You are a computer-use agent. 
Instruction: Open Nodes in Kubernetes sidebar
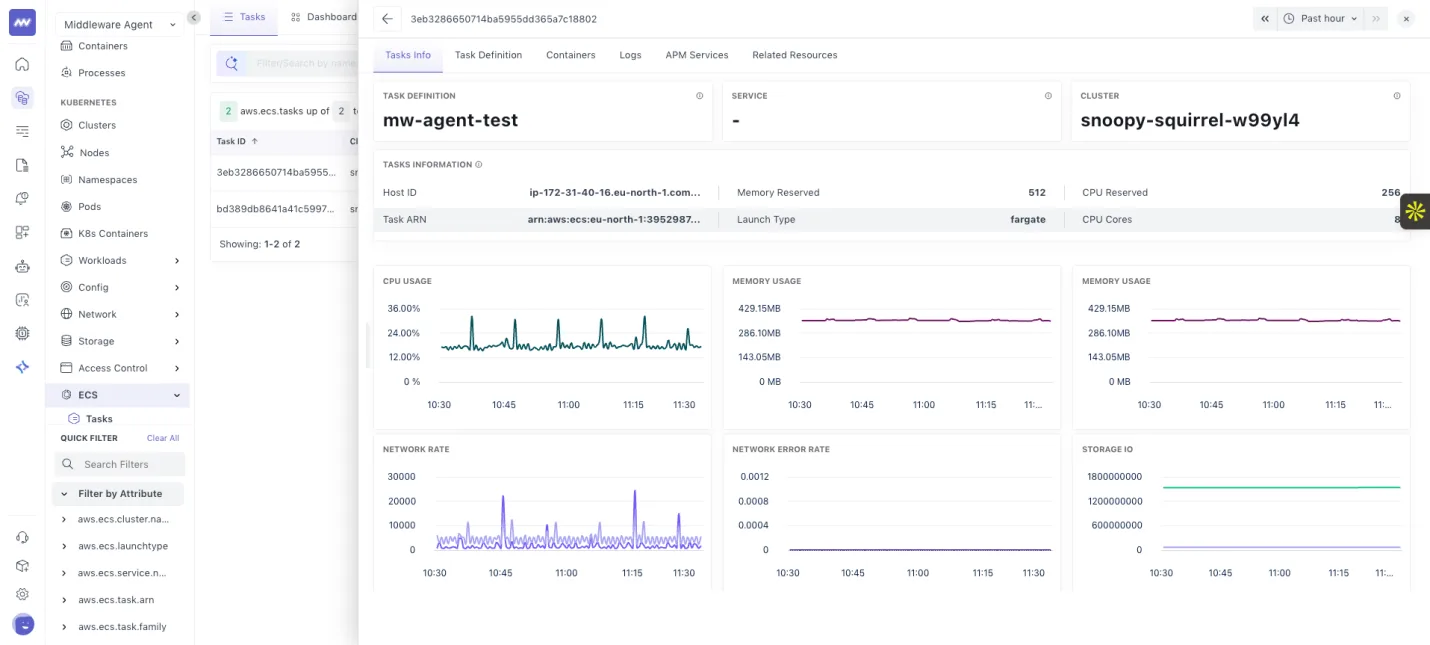point(94,153)
